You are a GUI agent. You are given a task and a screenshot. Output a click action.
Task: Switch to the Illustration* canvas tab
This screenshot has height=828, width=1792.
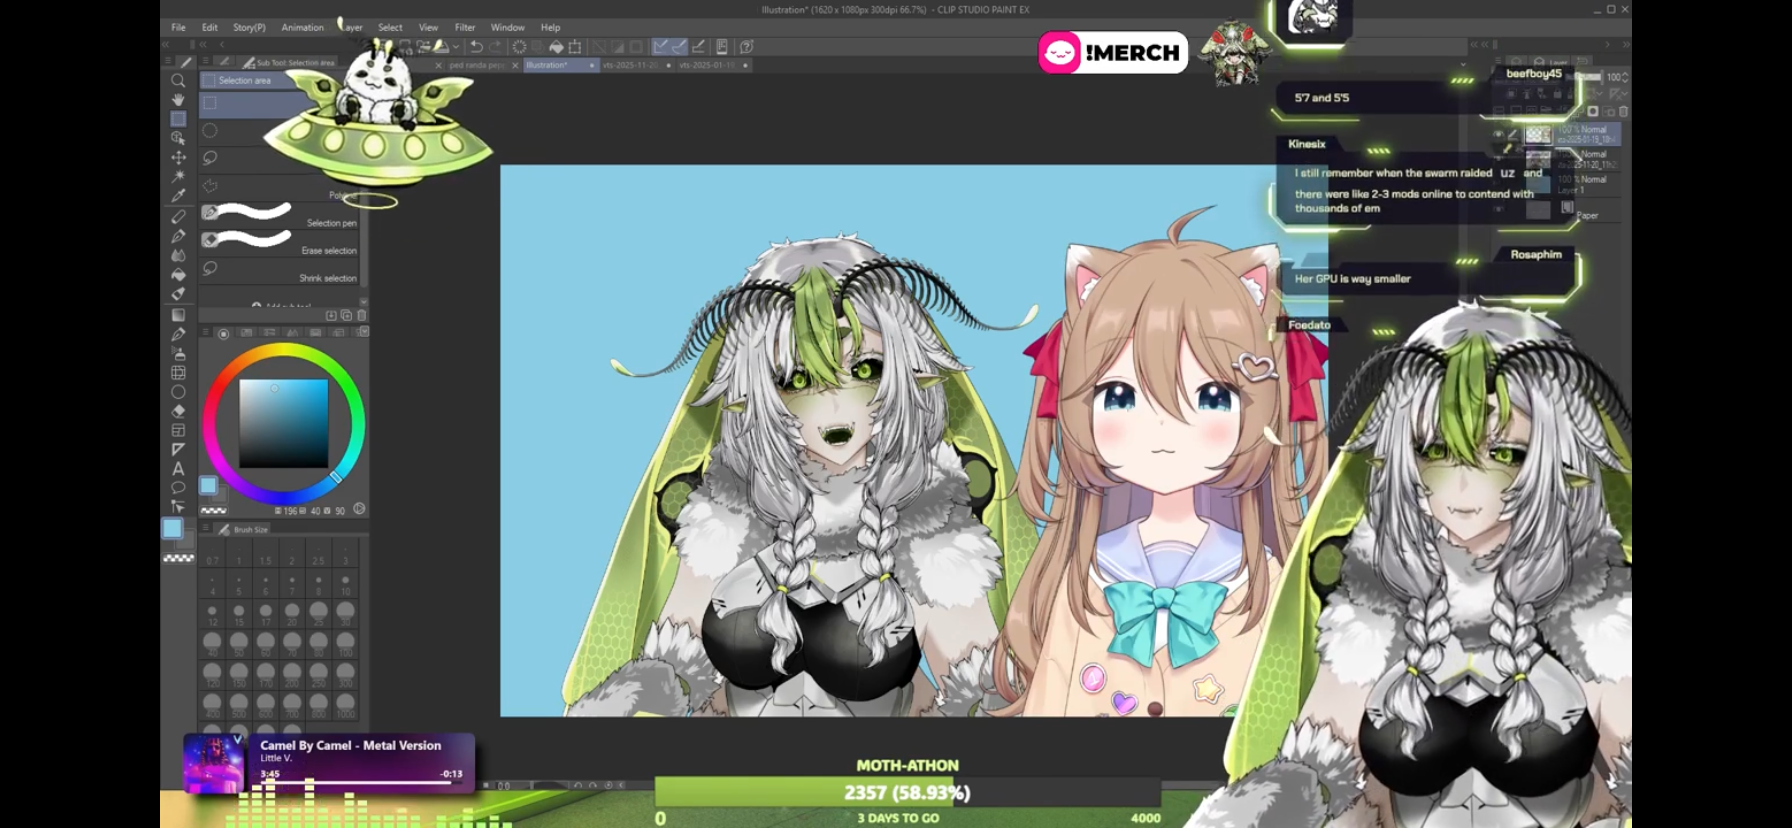[560, 65]
